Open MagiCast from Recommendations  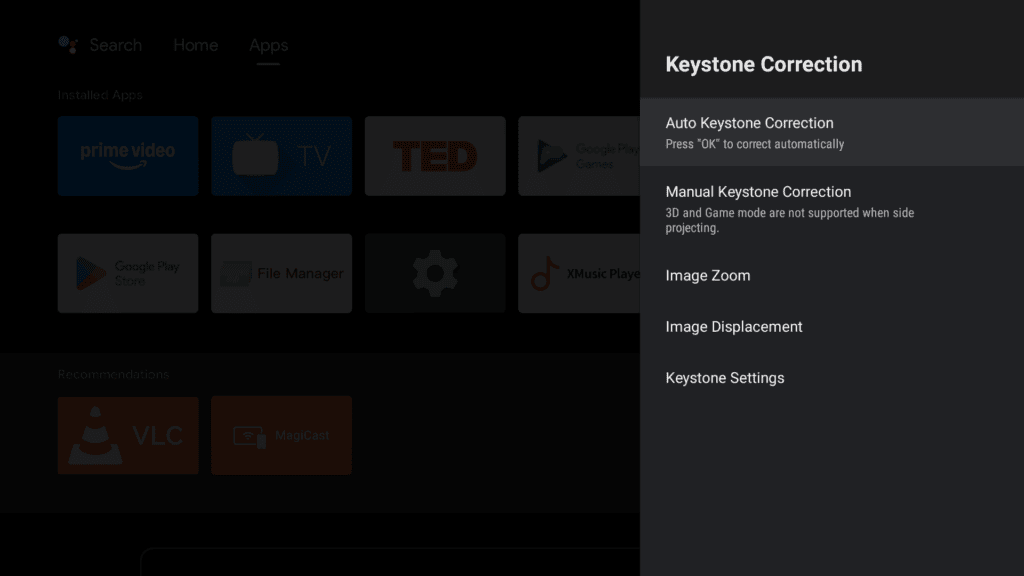pos(281,435)
